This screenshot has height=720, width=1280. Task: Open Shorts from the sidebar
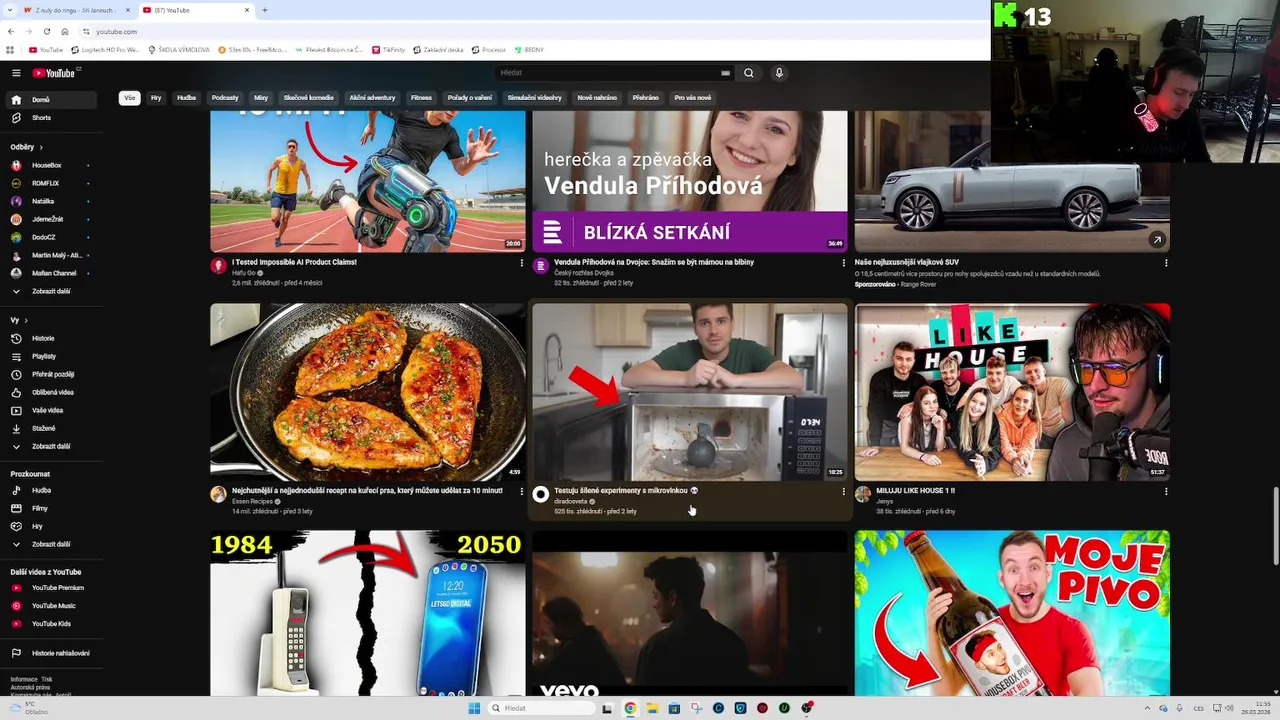pos(50,118)
